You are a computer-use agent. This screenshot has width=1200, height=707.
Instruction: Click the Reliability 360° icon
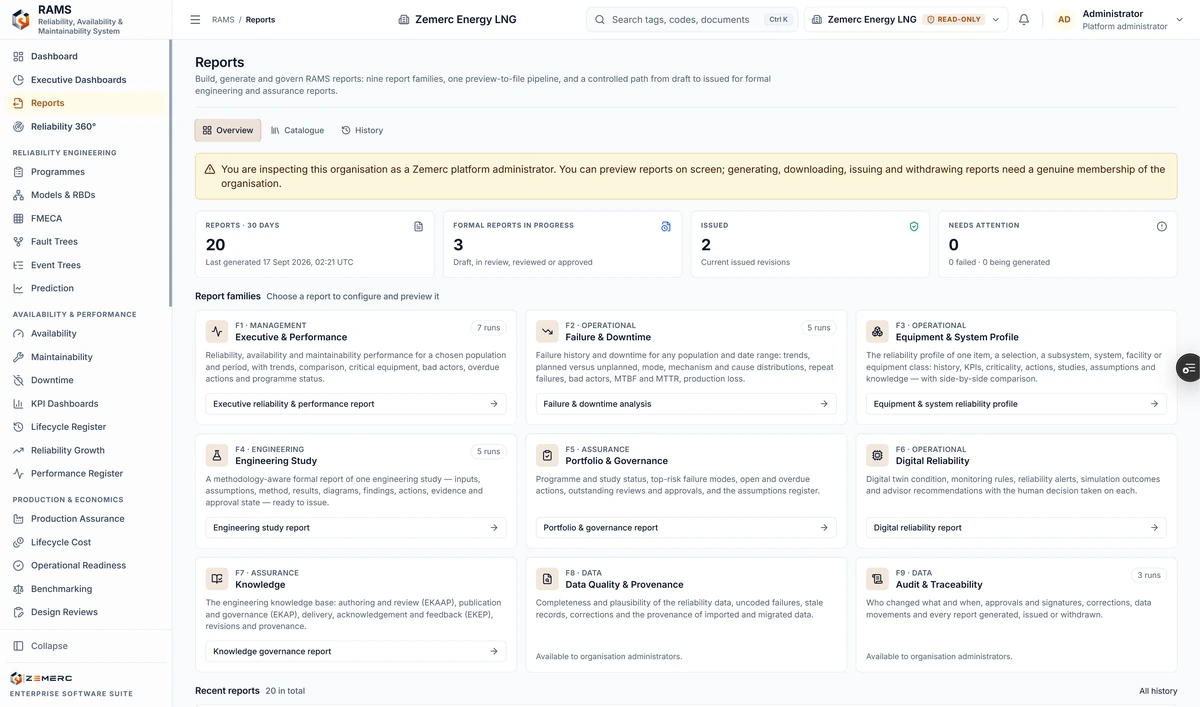(19, 127)
